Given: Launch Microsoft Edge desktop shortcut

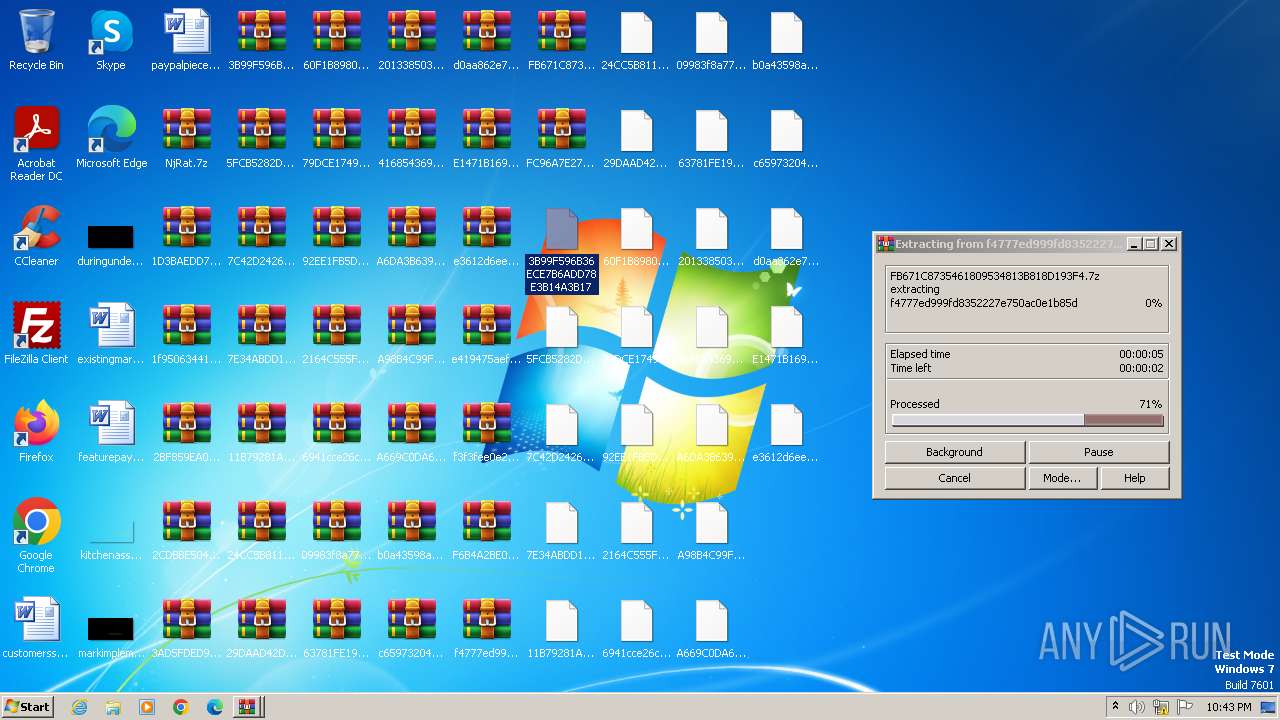Looking at the screenshot, I should [x=111, y=139].
